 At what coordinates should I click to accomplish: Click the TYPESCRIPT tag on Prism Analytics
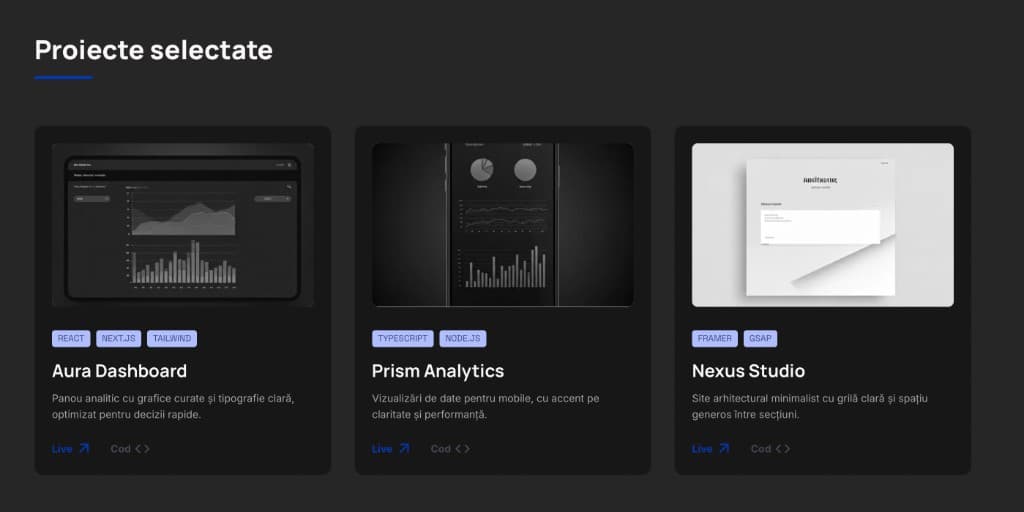[403, 339]
